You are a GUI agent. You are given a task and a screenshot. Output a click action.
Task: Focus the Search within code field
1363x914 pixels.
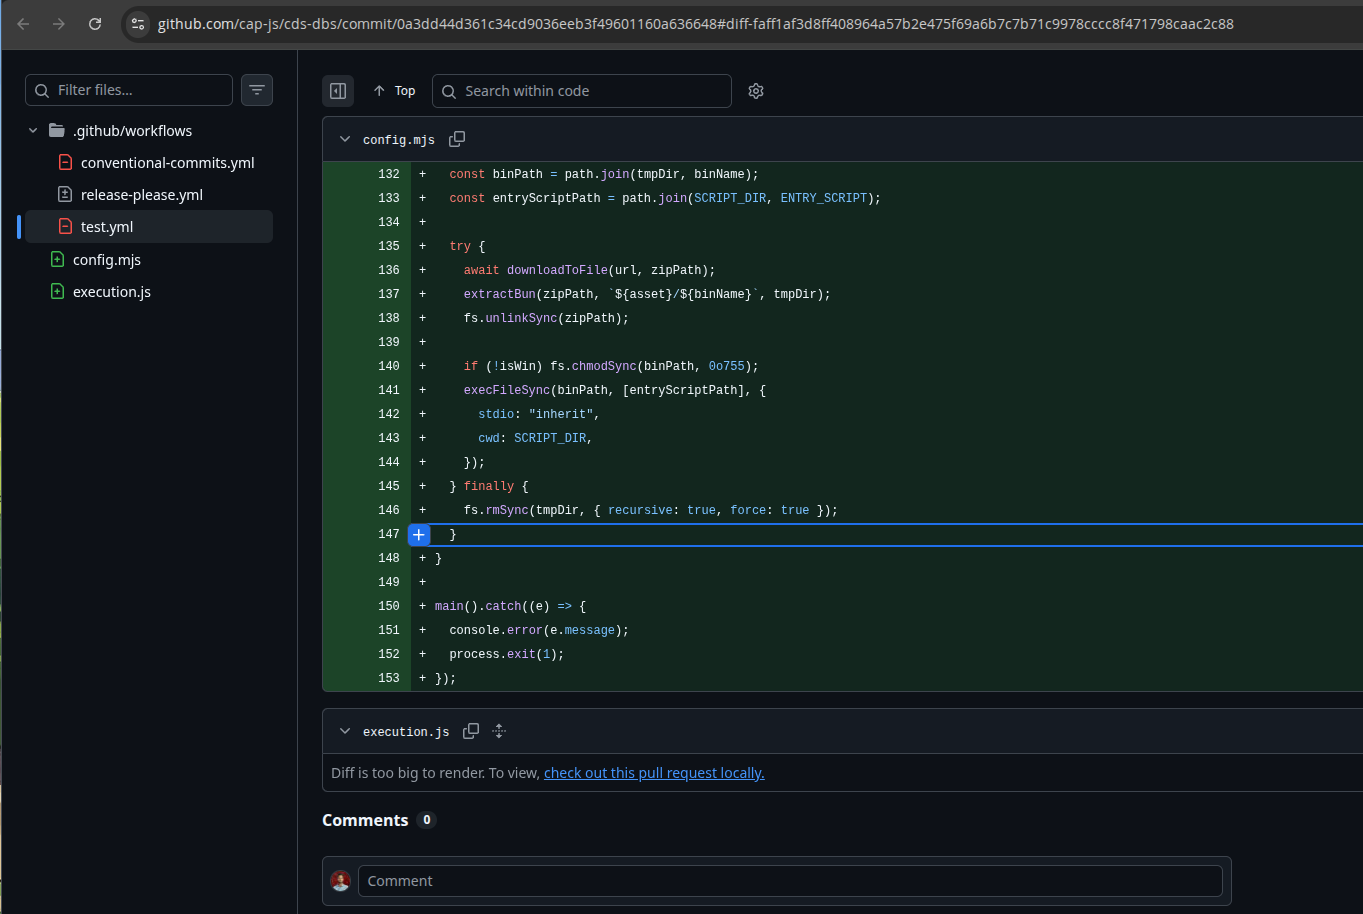tap(581, 91)
